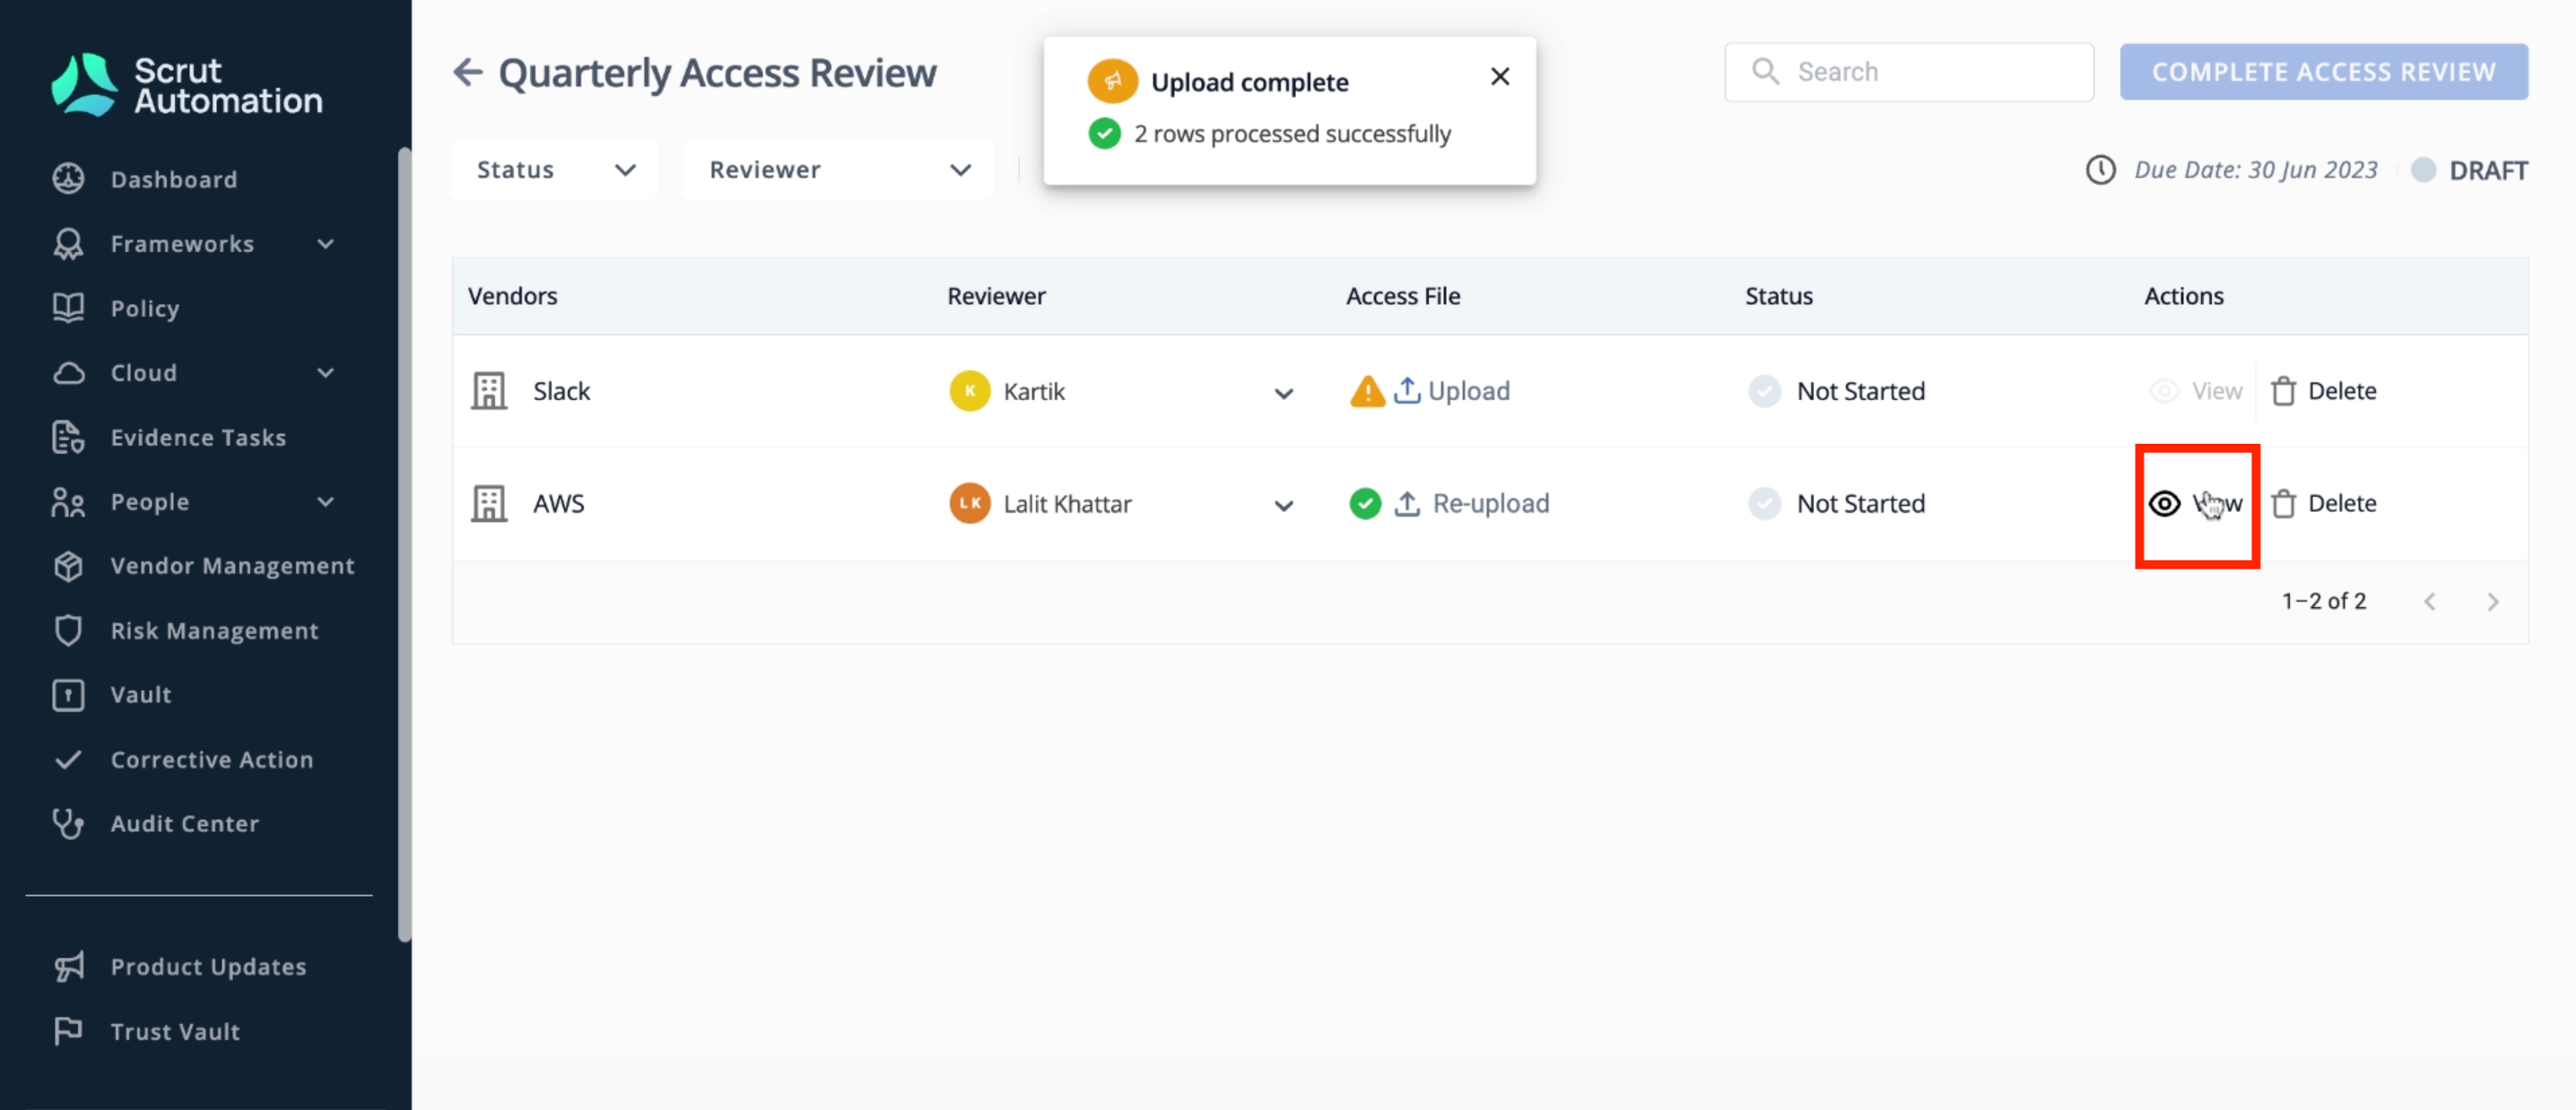Click Upload link for Slack
The height and width of the screenshot is (1110, 2576).
[1468, 391]
